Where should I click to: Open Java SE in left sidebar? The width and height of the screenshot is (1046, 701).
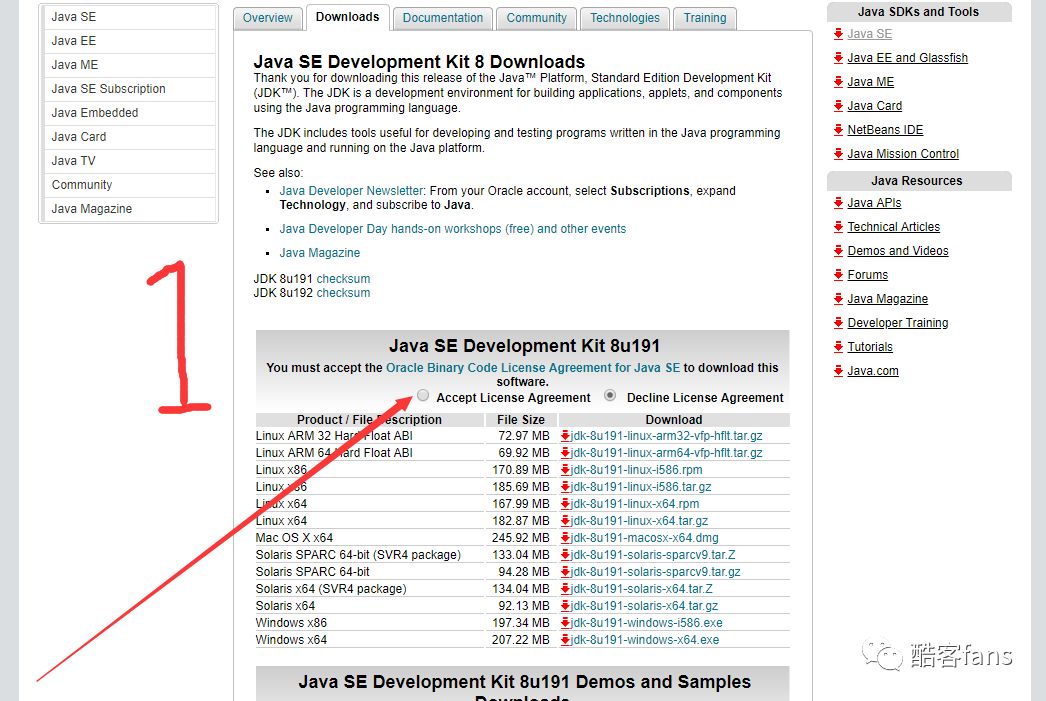(129, 17)
